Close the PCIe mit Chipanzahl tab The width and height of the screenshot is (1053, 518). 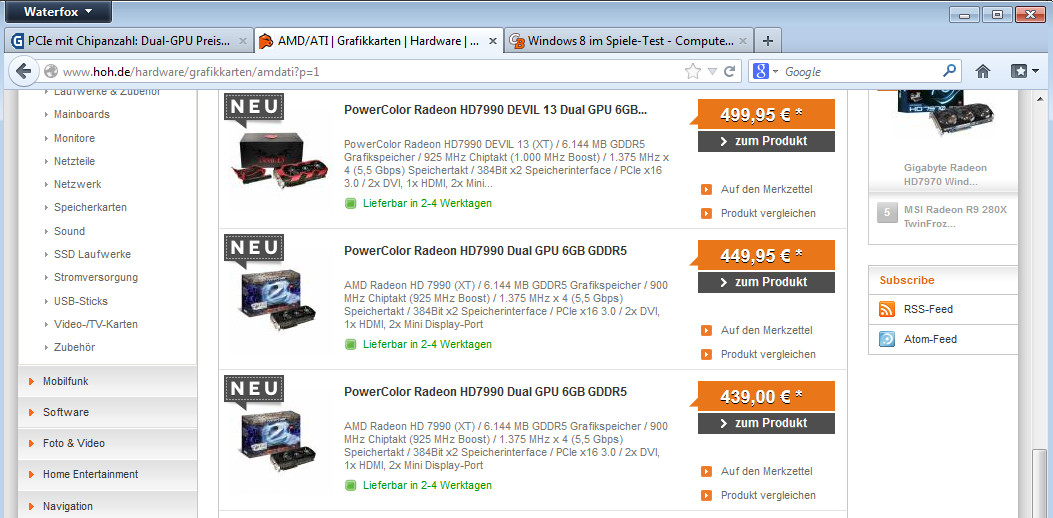pyautogui.click(x=242, y=41)
